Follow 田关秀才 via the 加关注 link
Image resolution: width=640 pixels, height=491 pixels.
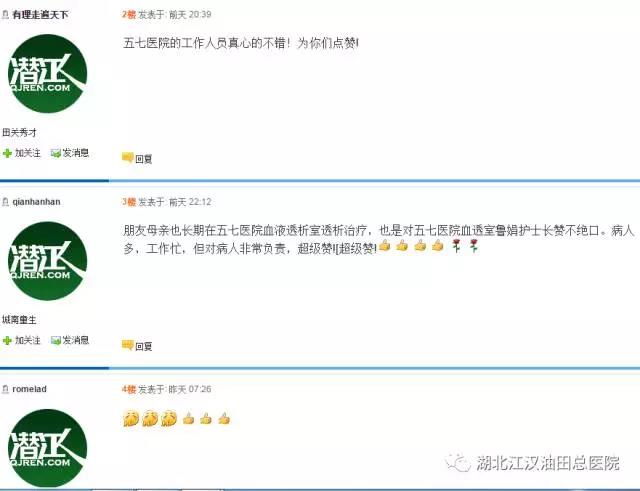click(x=28, y=153)
